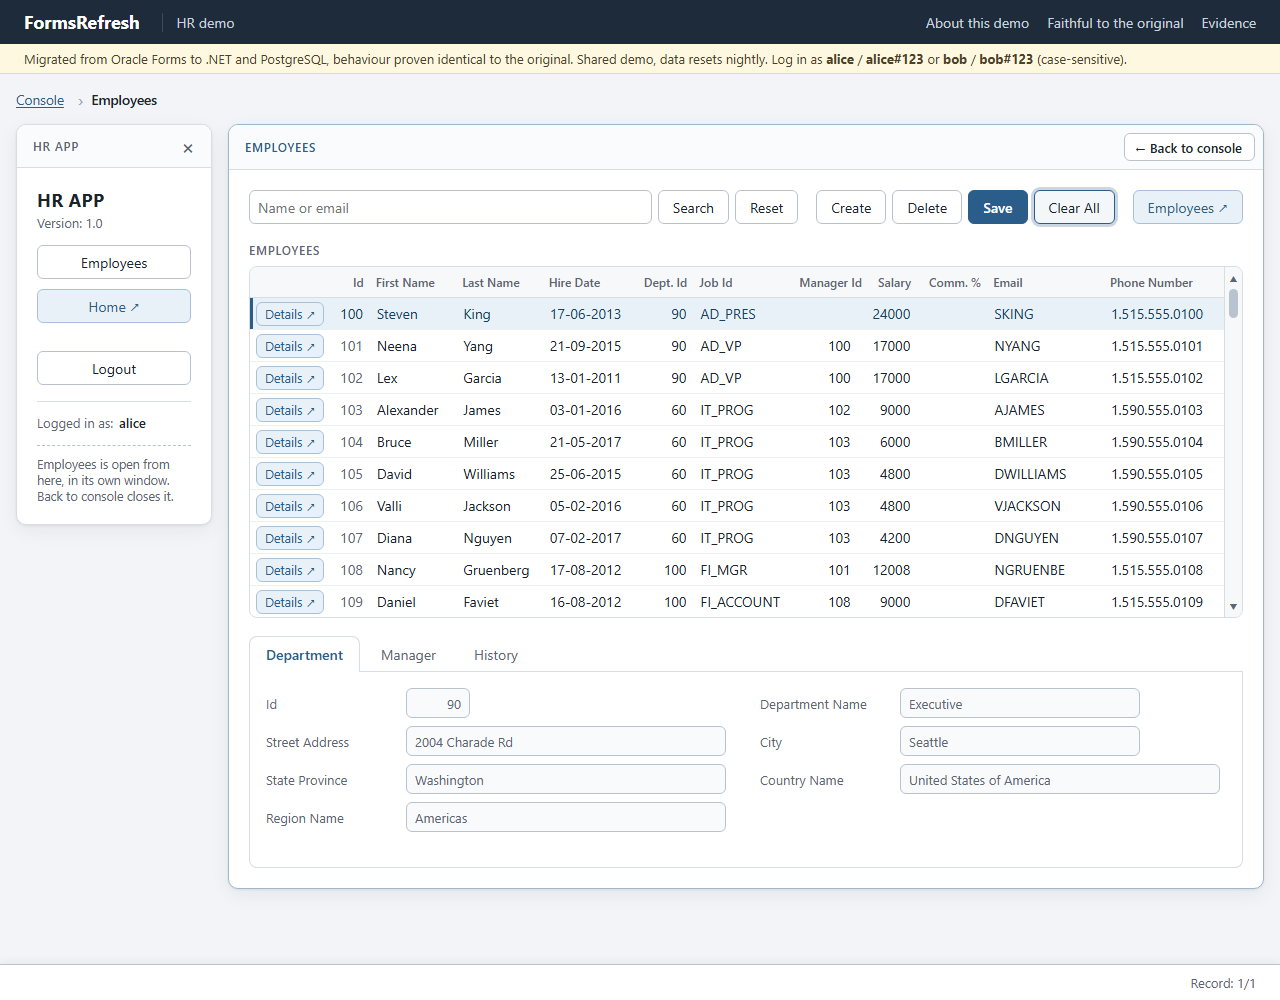
Task: Click the Console breadcrumb link
Action: click(40, 100)
